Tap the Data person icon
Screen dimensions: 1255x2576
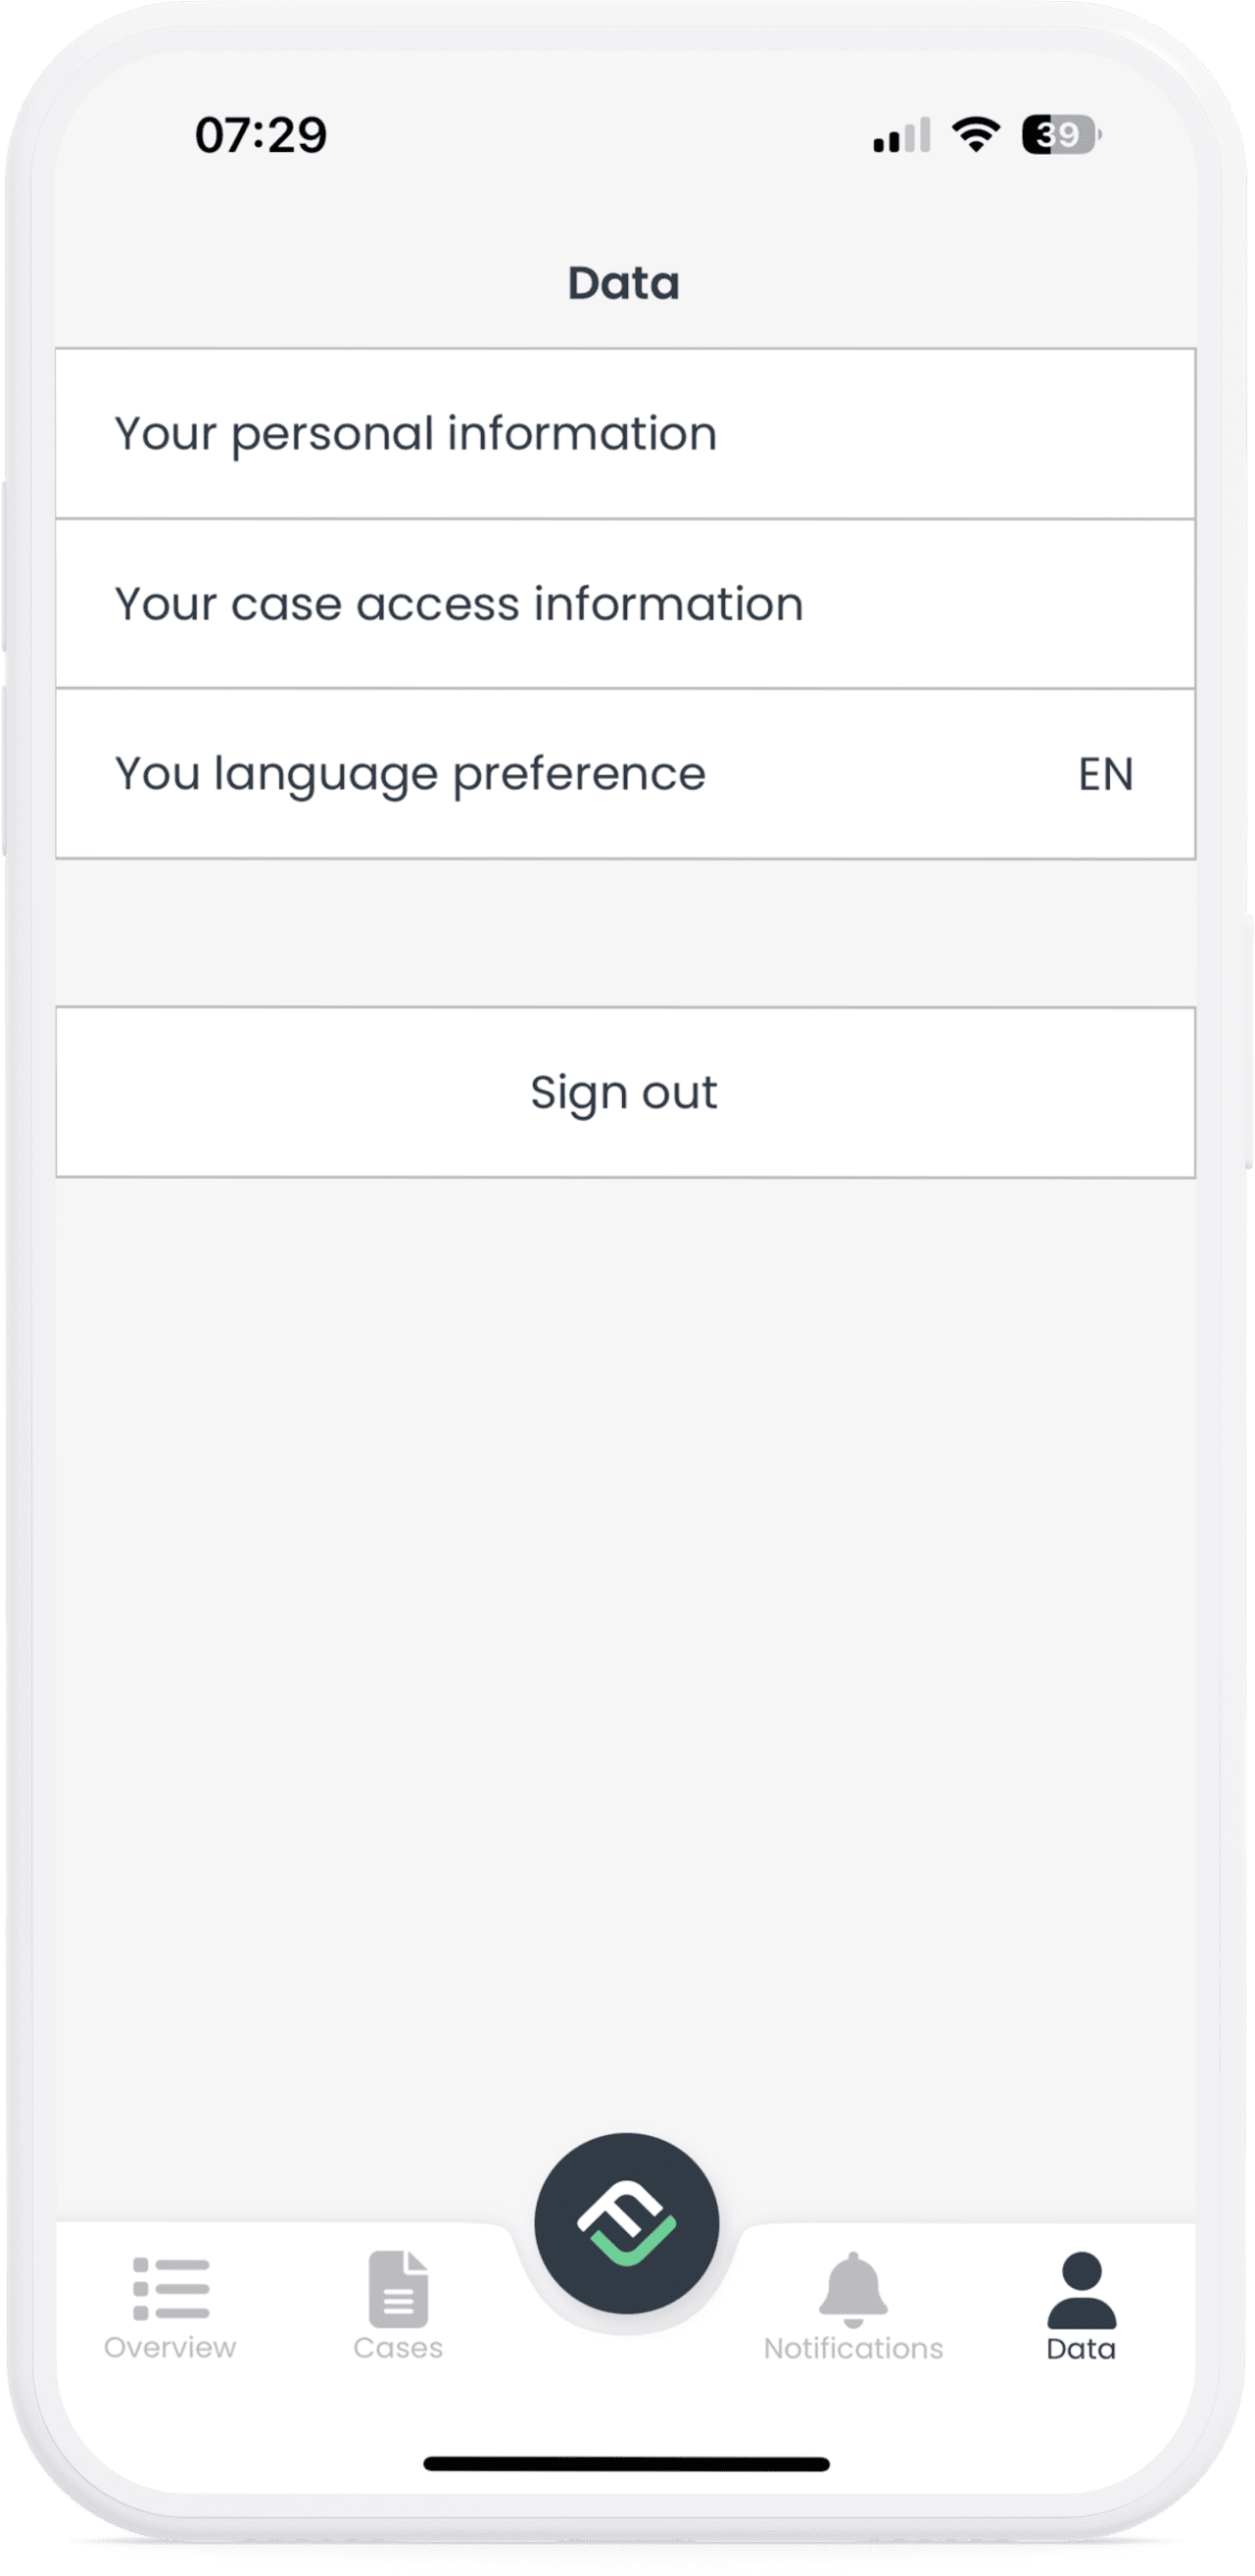click(x=1081, y=2289)
